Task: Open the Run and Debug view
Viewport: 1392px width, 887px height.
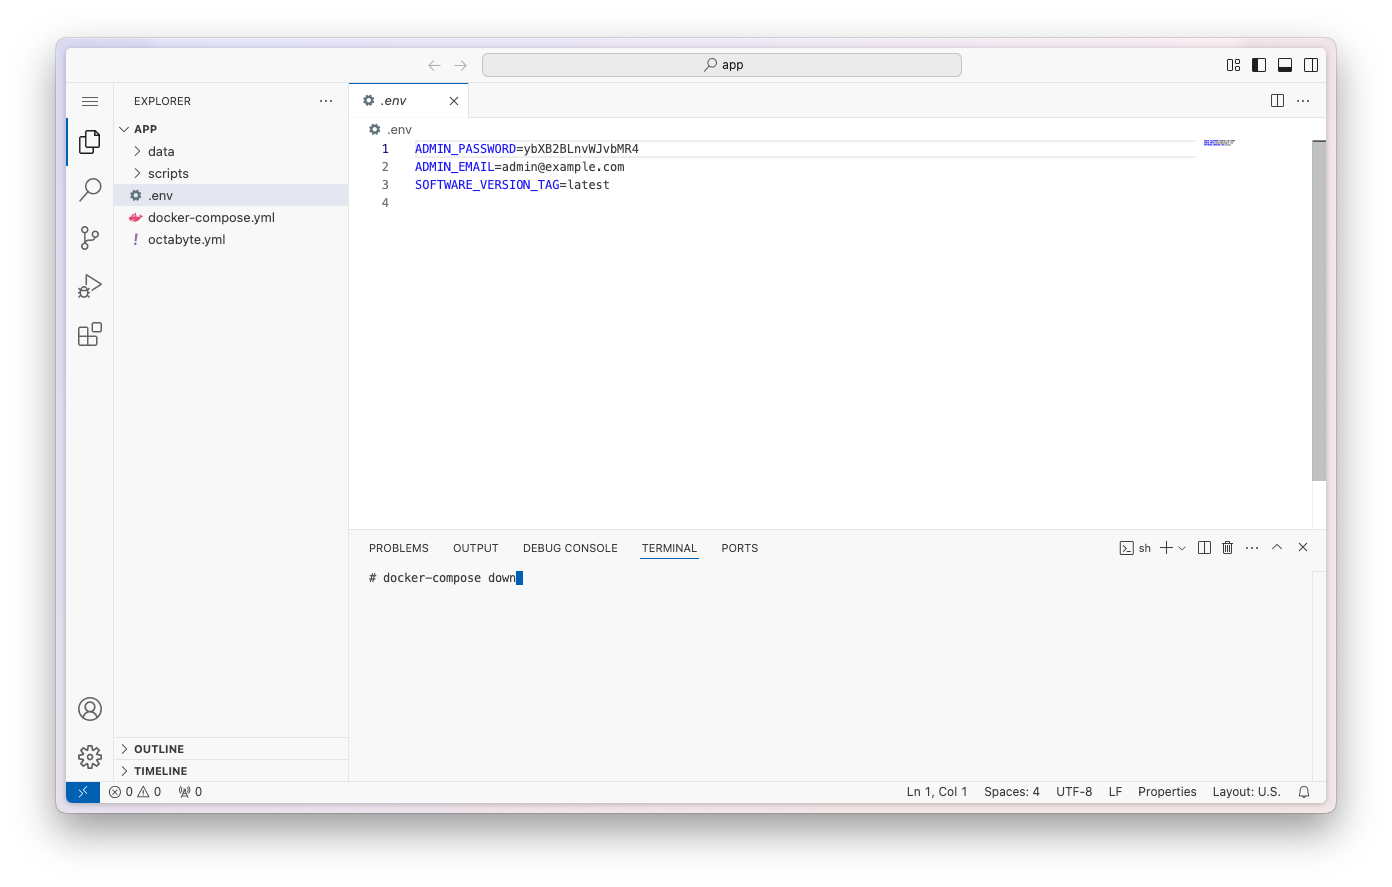Action: pos(90,286)
